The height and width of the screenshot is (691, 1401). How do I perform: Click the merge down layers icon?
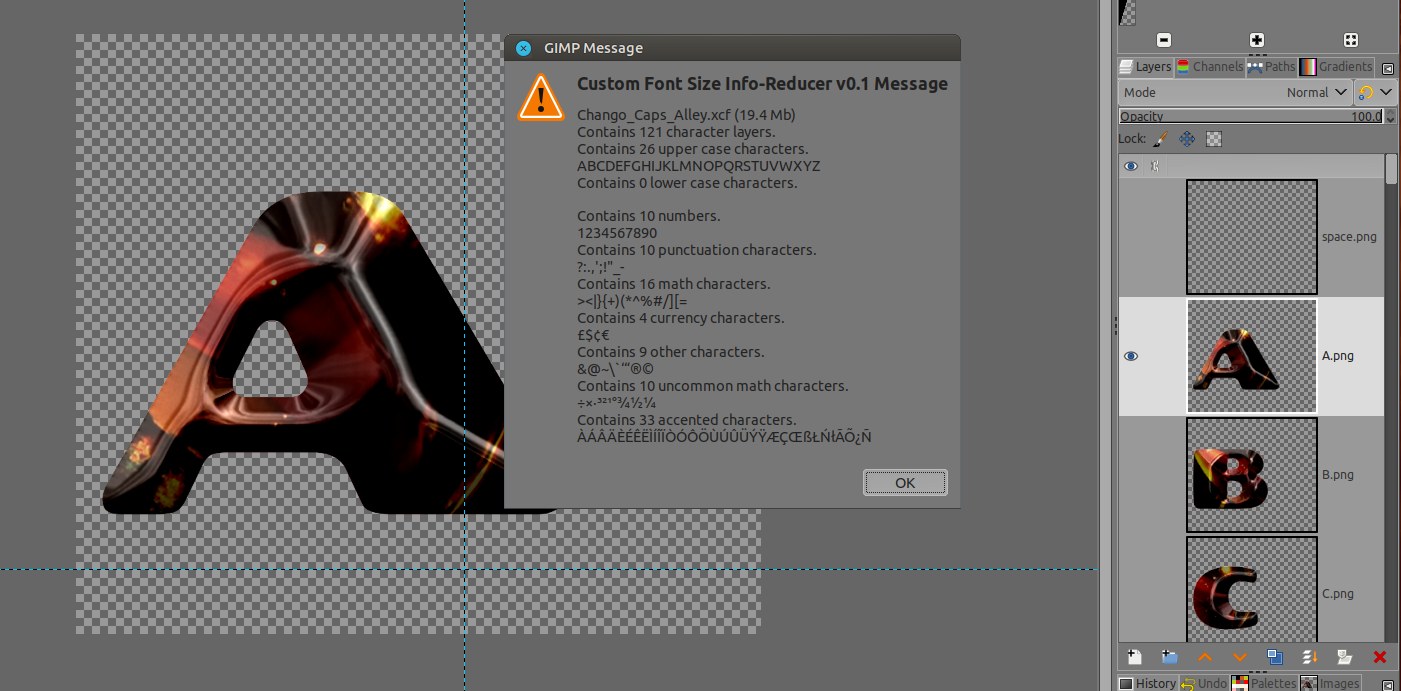(1310, 657)
